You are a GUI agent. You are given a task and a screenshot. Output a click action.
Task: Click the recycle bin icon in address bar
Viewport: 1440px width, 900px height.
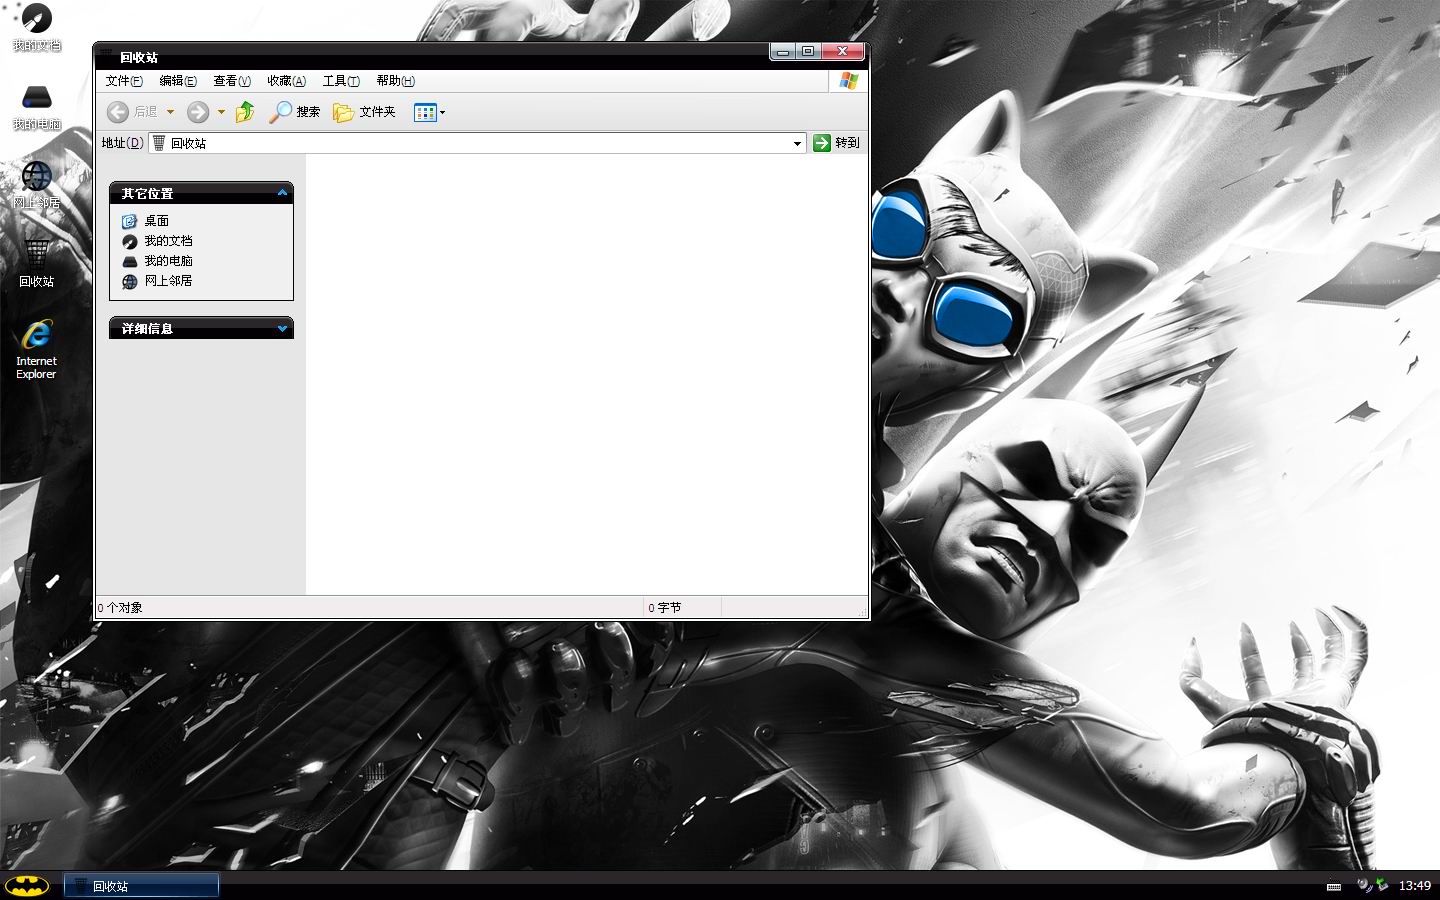coord(159,143)
